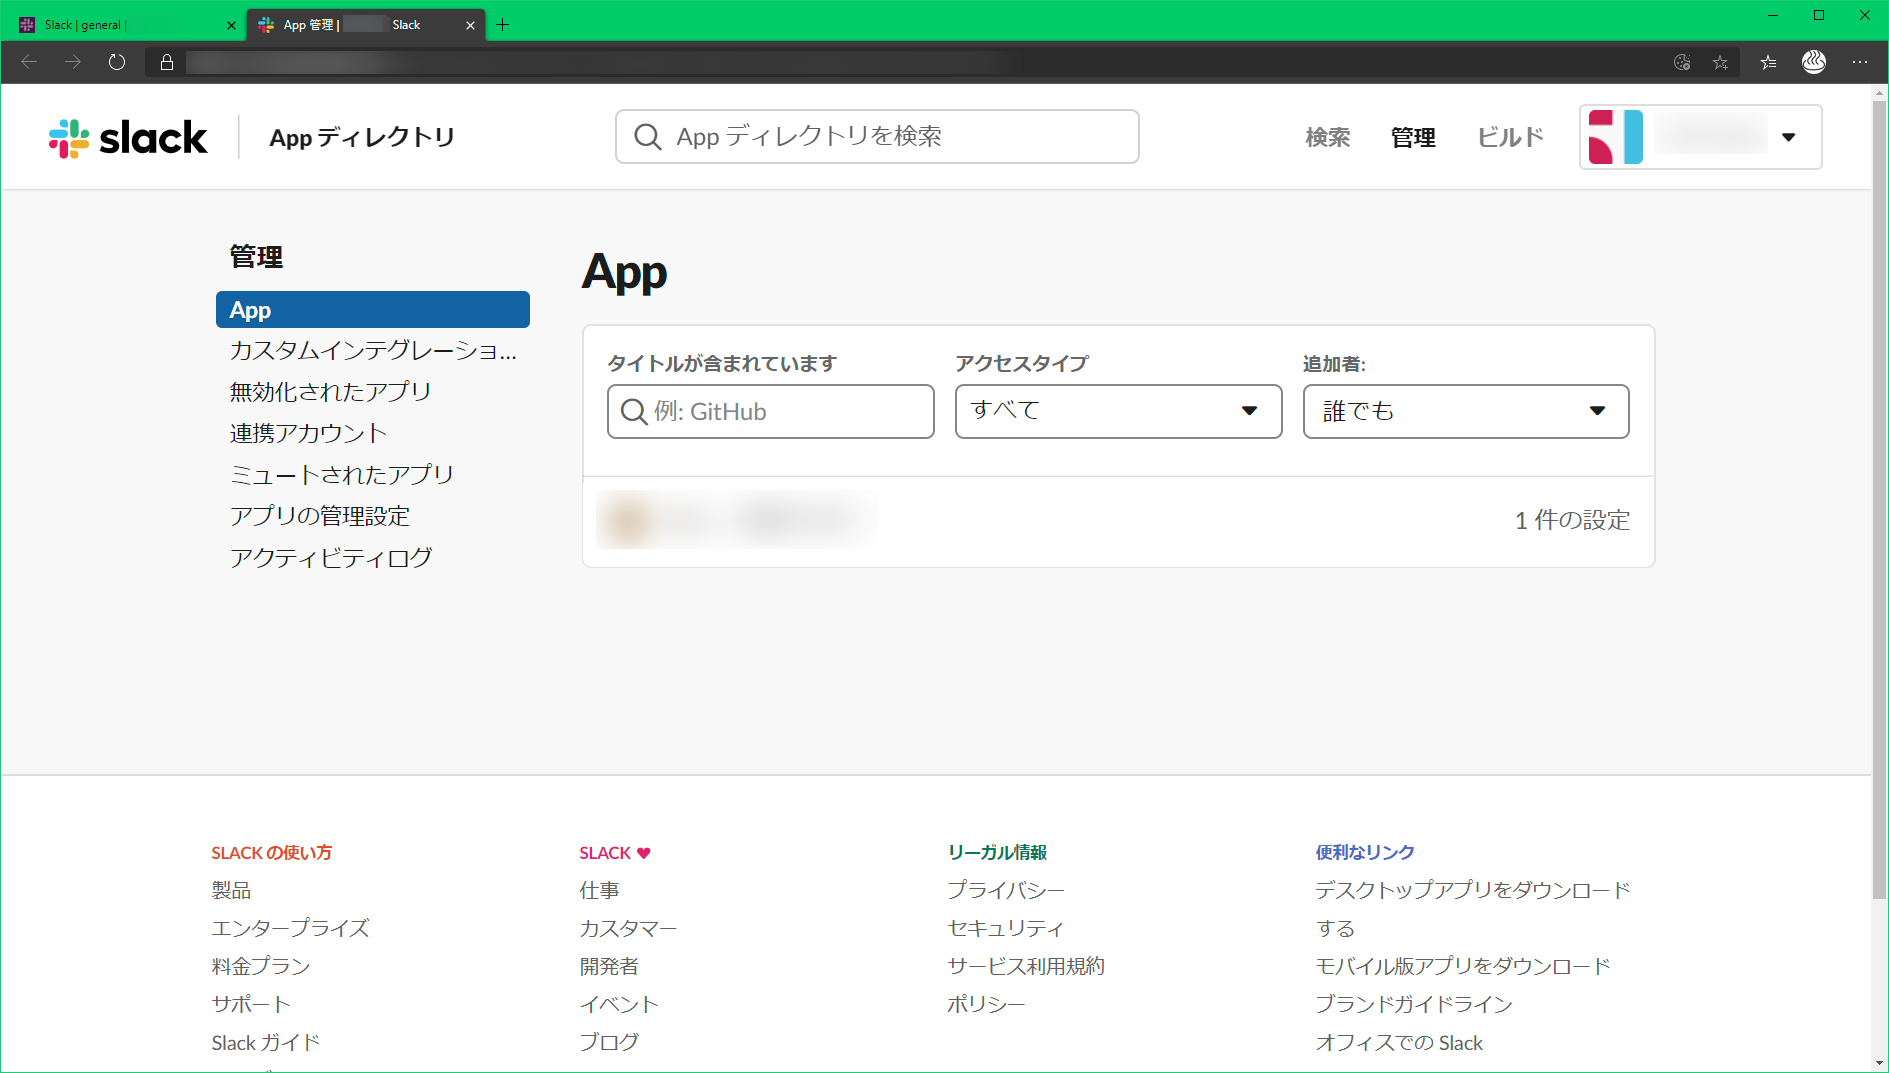Open the アクセスタイプ dropdown
This screenshot has height=1073, width=1889.
point(1117,411)
